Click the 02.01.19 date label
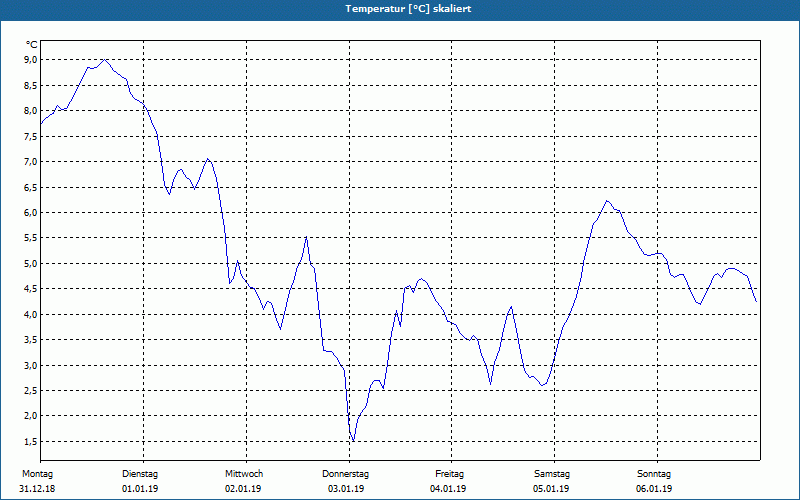Image resolution: width=800 pixels, height=500 pixels. click(243, 489)
